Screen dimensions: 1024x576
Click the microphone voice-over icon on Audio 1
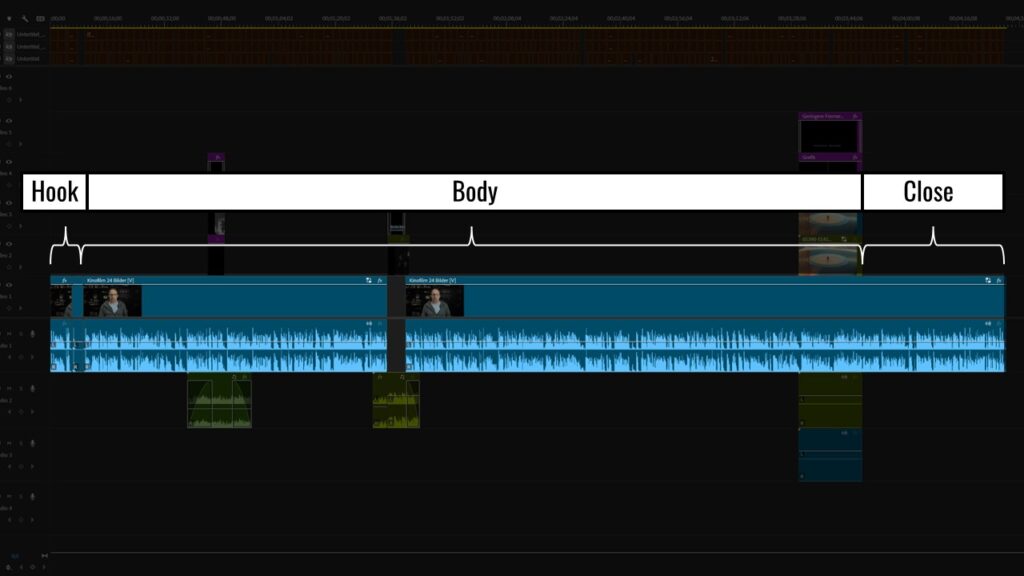click(32, 333)
